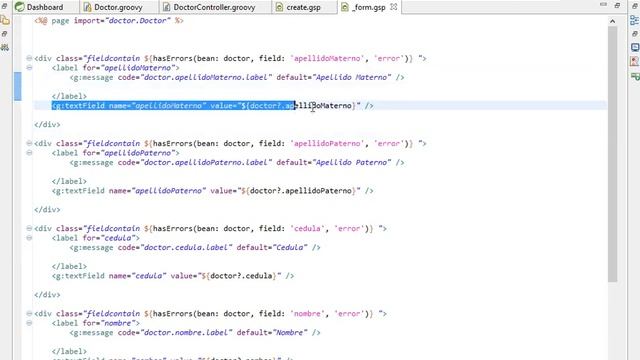
Task: Restore the top-left minimized view stack
Action: pos(4,6)
